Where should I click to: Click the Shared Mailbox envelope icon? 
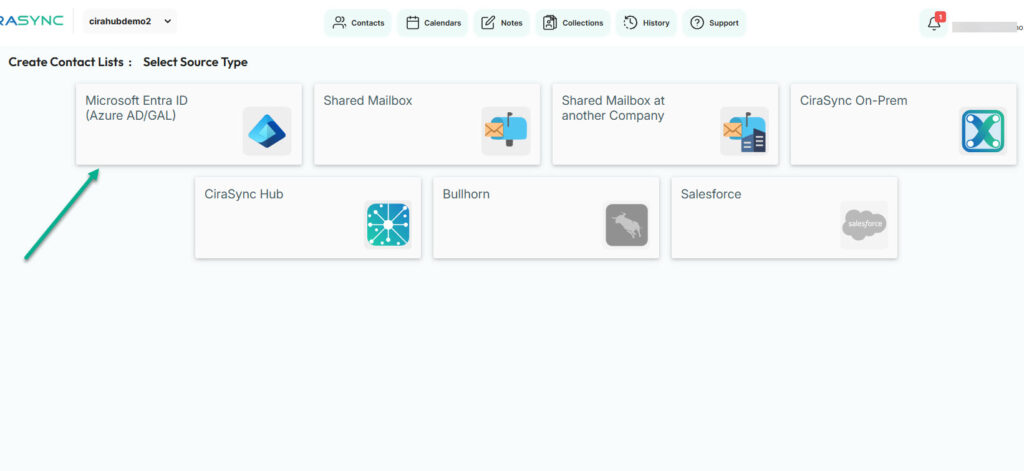[506, 131]
